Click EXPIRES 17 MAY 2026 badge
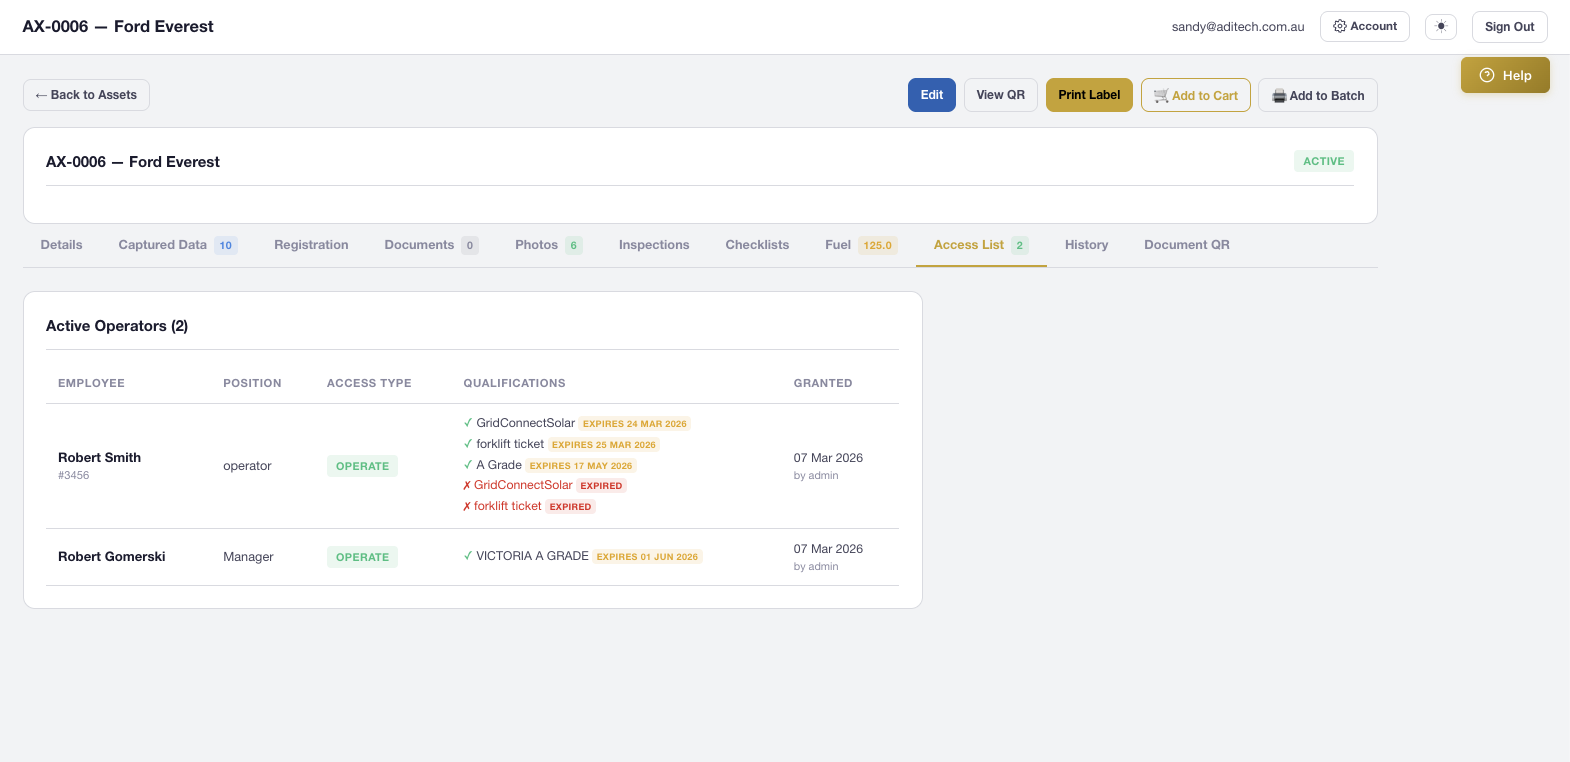The image size is (1570, 762). click(x=581, y=466)
